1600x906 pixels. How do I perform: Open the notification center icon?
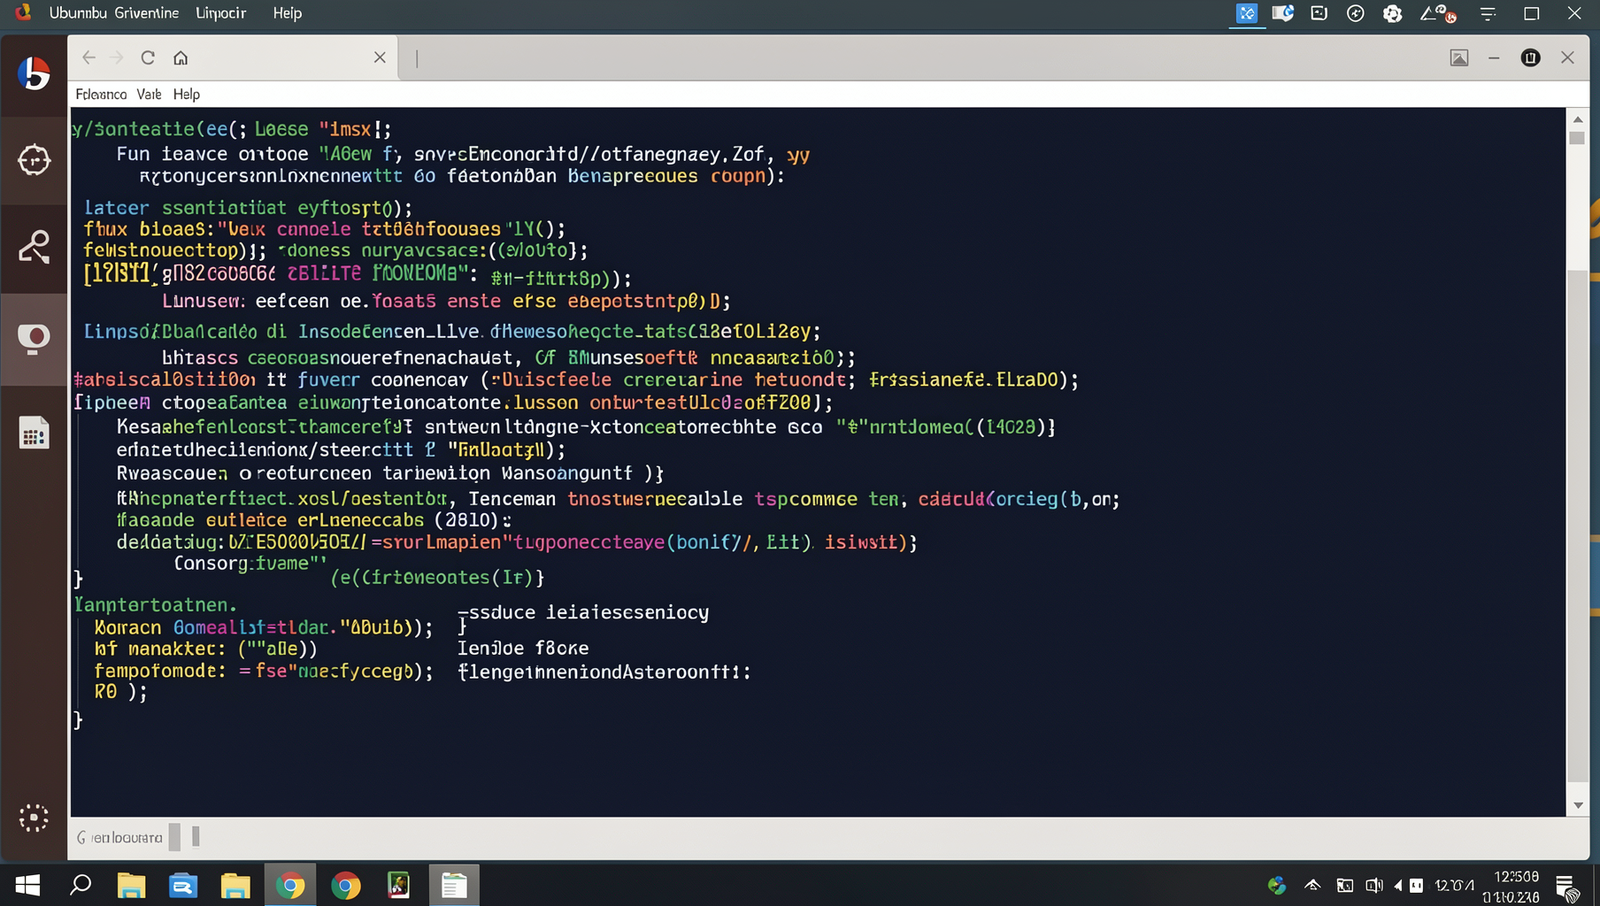[1567, 886]
